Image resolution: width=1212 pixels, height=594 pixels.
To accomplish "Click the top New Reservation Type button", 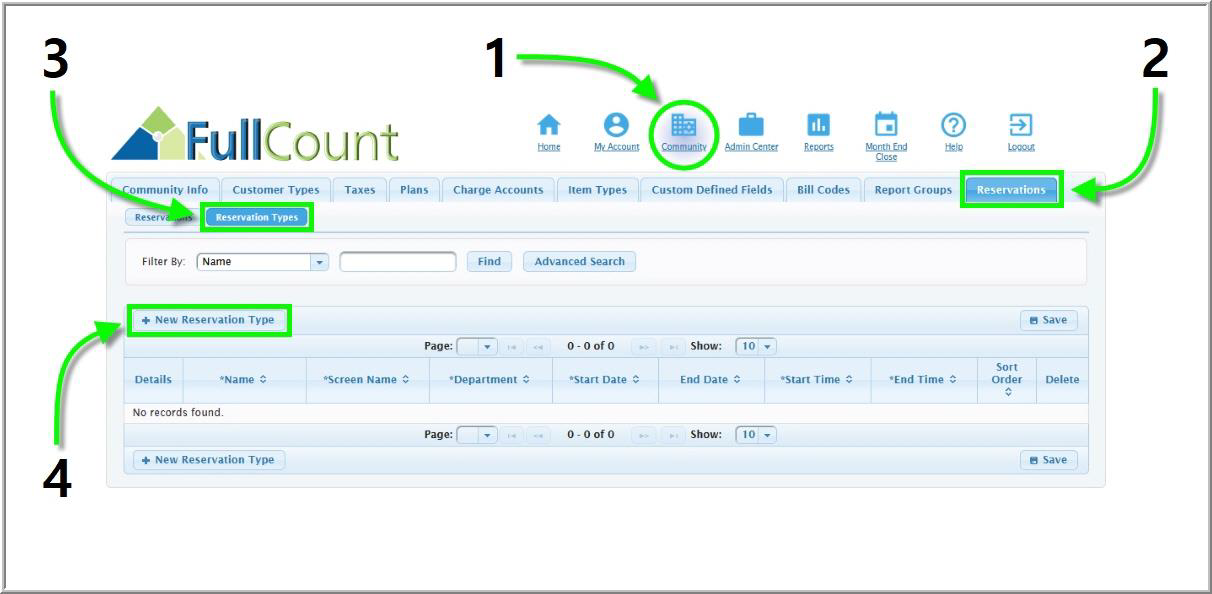I will tap(208, 320).
